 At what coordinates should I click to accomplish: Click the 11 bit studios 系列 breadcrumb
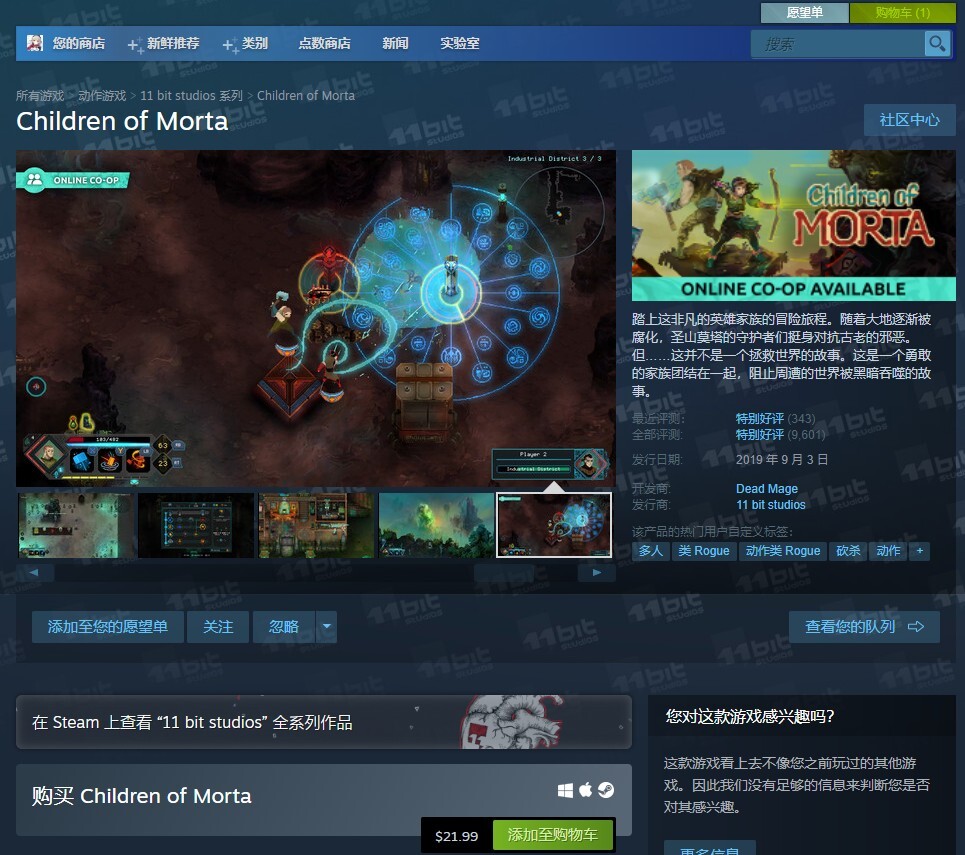point(191,96)
